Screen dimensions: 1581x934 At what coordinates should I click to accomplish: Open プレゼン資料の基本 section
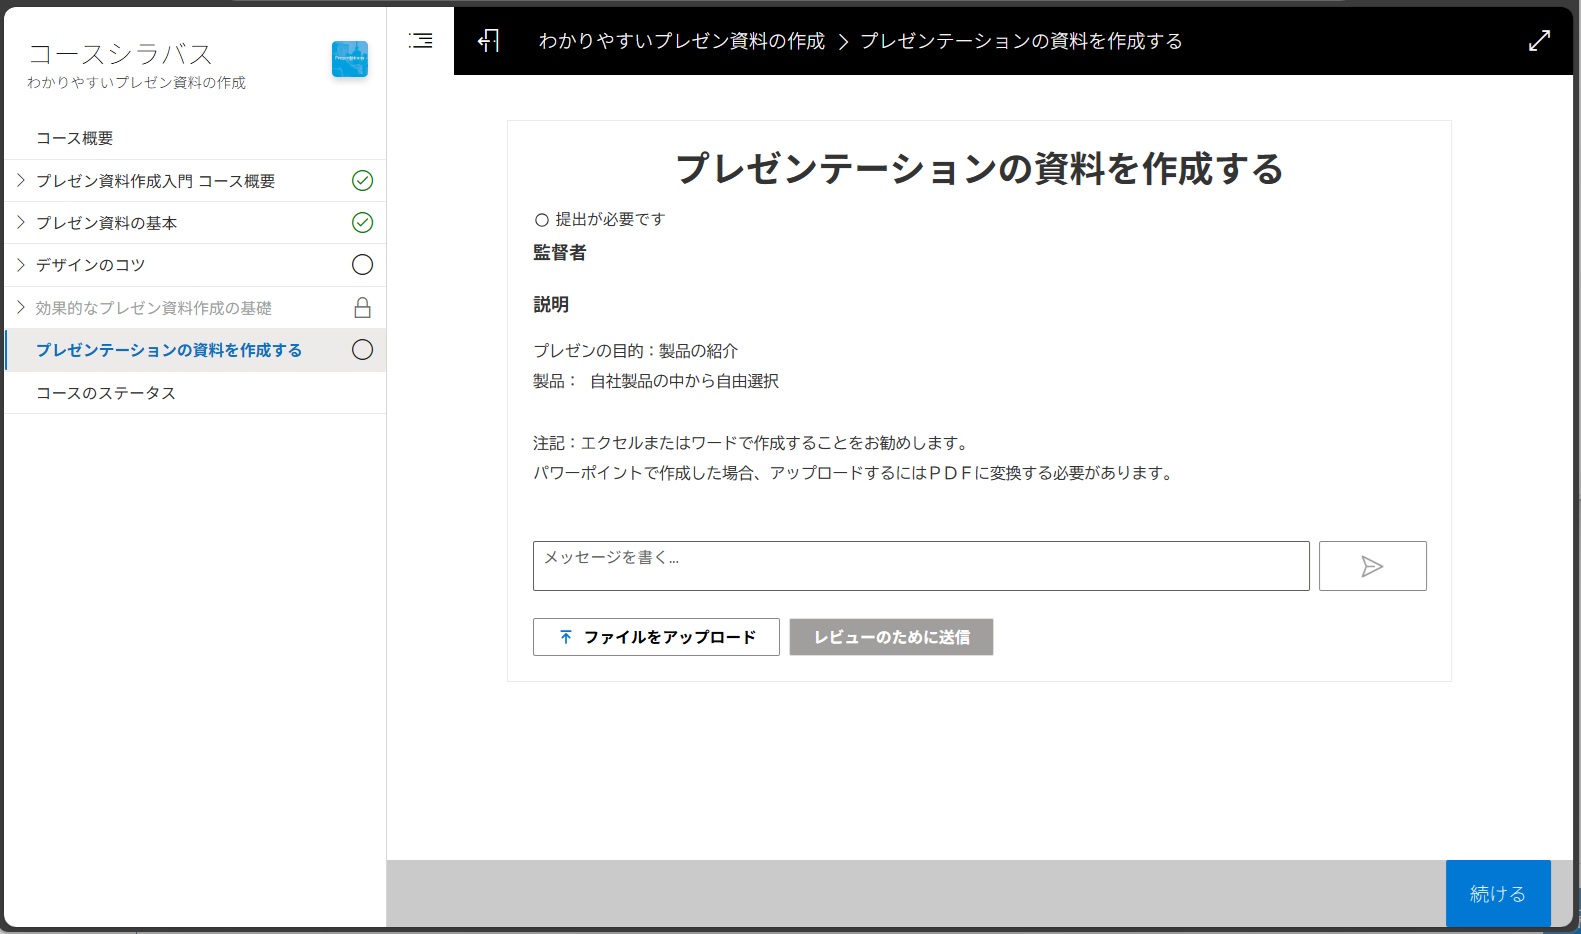point(107,223)
